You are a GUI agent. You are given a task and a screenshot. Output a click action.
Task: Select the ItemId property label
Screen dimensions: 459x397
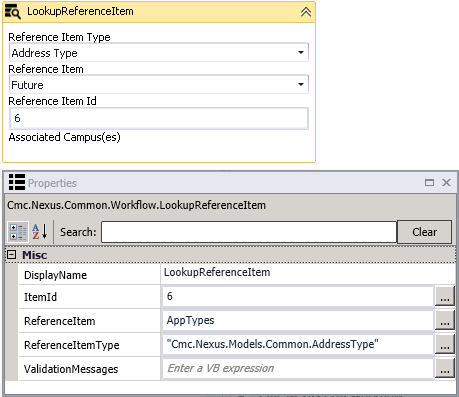coord(40,297)
